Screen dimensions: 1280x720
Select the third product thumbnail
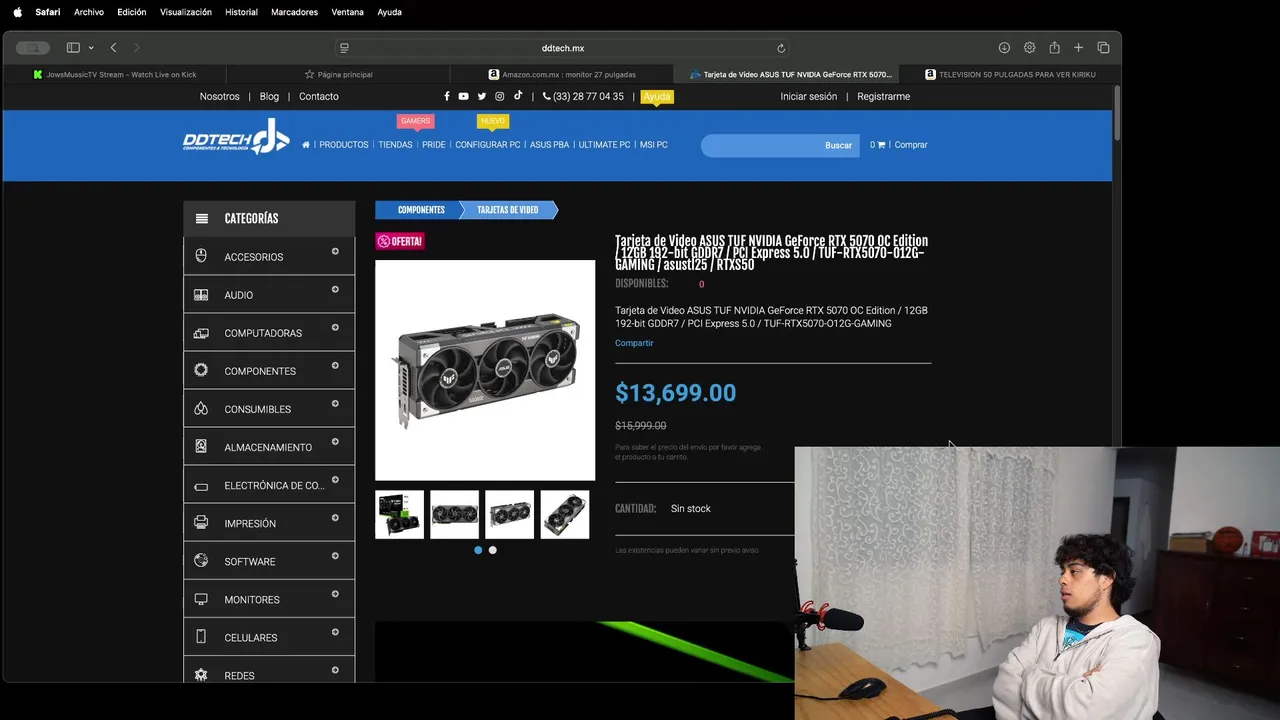pos(510,514)
